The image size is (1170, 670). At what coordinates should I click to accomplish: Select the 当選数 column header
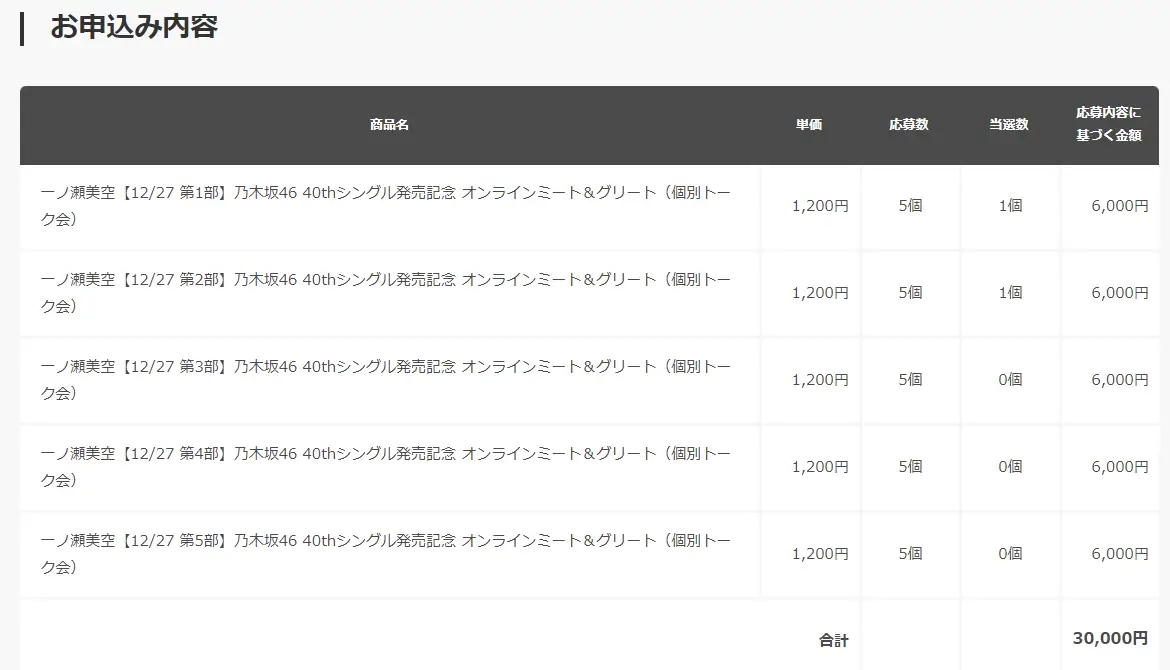(x=1009, y=125)
